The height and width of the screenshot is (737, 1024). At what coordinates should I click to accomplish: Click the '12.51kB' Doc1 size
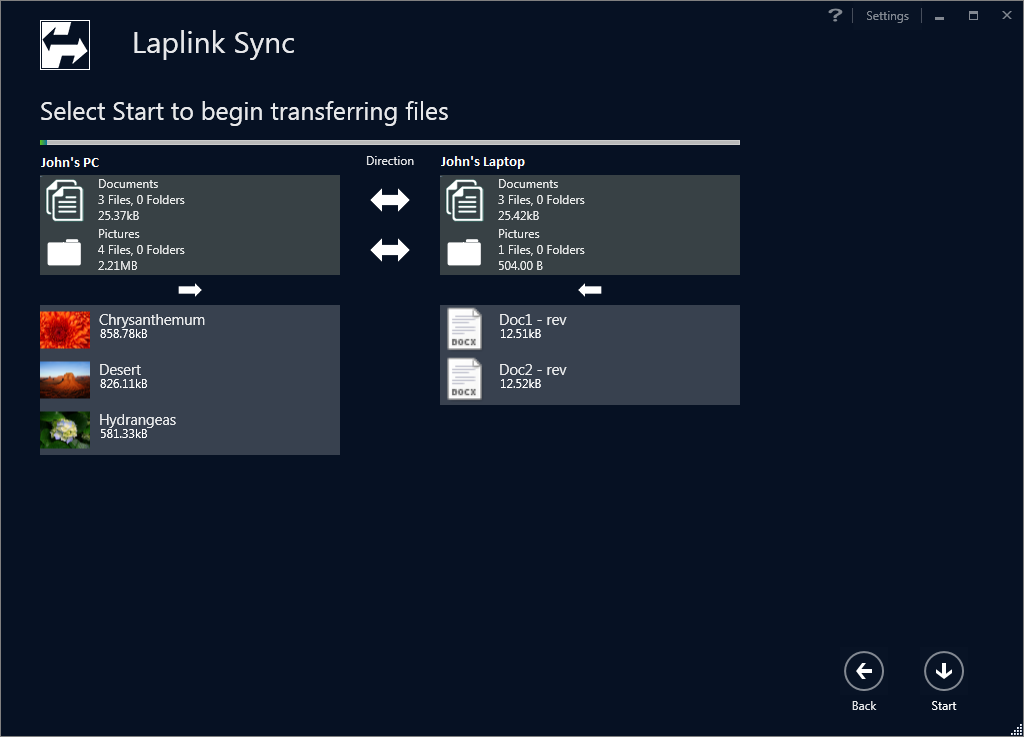(x=520, y=334)
